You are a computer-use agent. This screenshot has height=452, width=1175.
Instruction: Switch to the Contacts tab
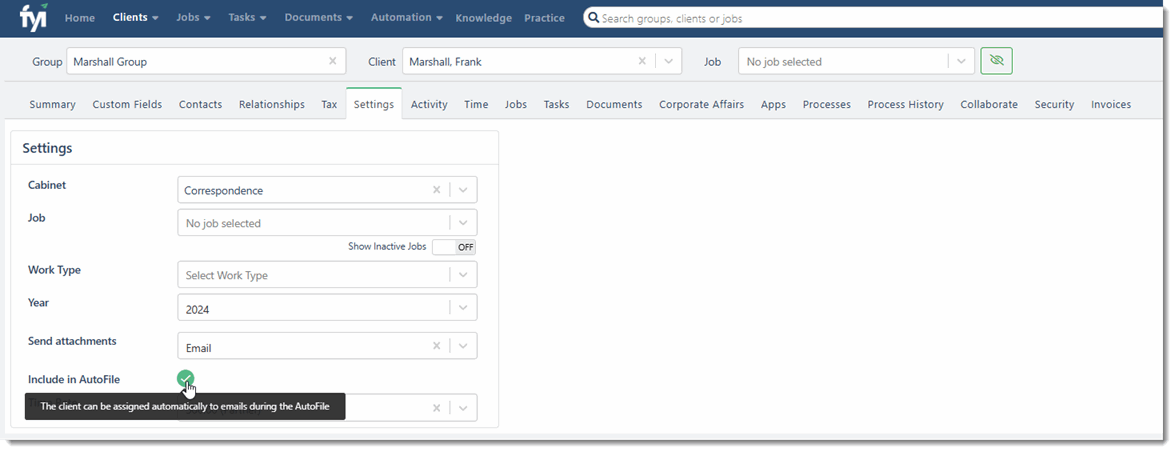point(200,104)
